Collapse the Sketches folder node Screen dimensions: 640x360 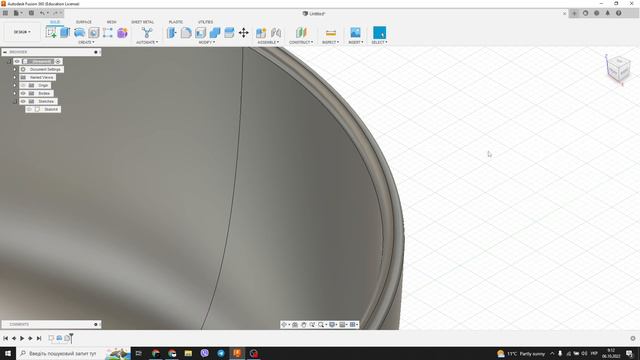[x=15, y=101]
